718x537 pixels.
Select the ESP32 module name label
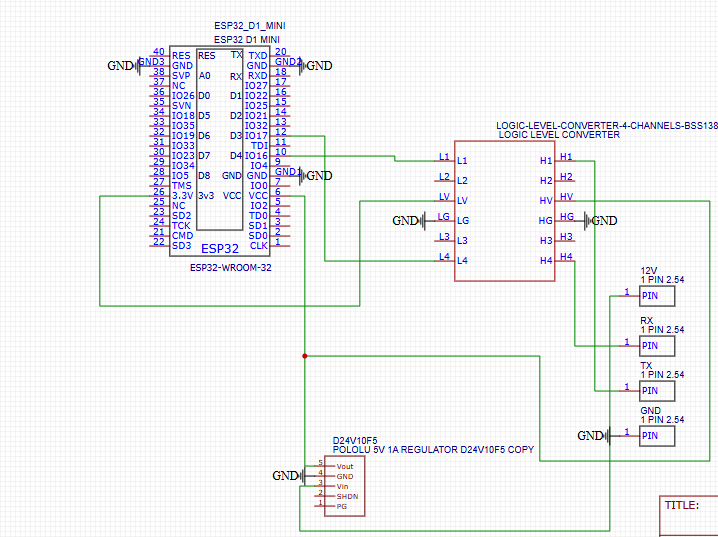point(219,248)
